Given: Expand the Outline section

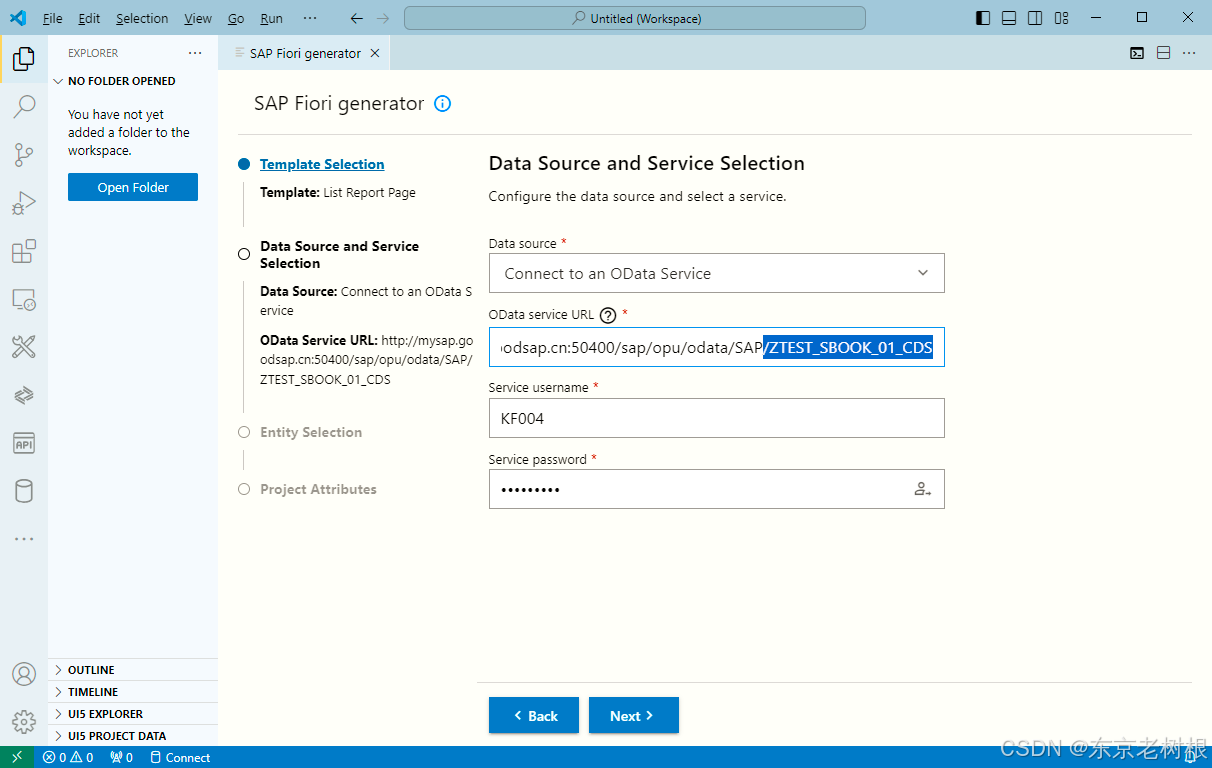Looking at the screenshot, I should pos(133,670).
